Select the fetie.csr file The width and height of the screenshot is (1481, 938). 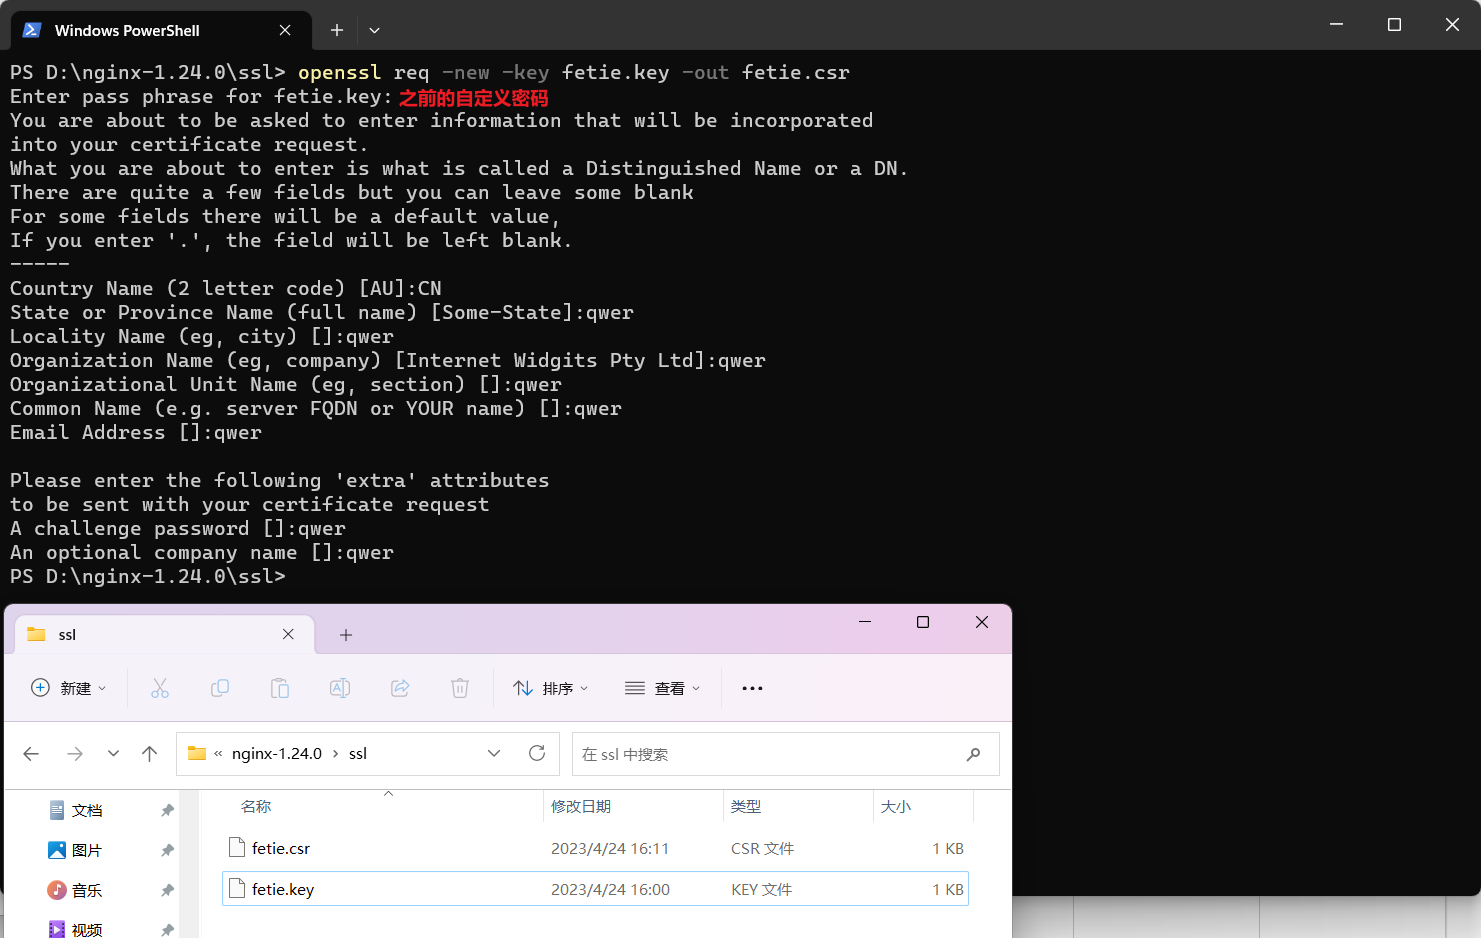tap(595, 848)
